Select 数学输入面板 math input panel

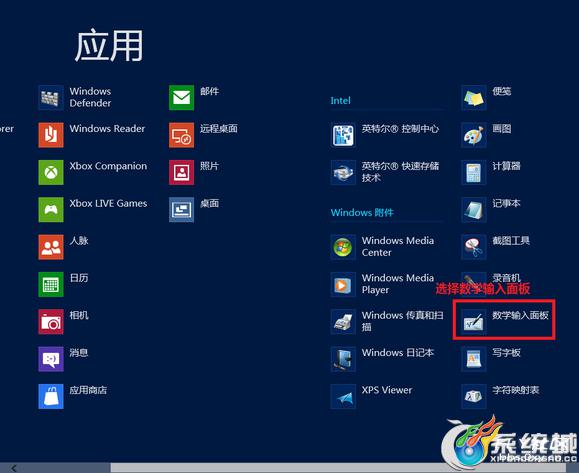point(504,321)
